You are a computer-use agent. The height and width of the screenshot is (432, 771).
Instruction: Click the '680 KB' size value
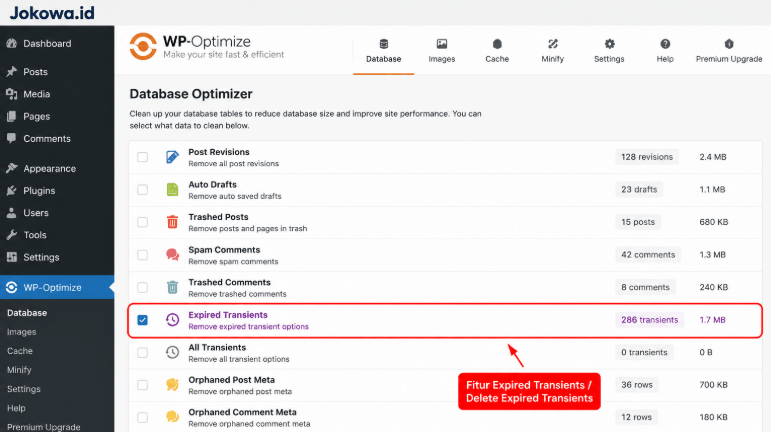coord(713,222)
